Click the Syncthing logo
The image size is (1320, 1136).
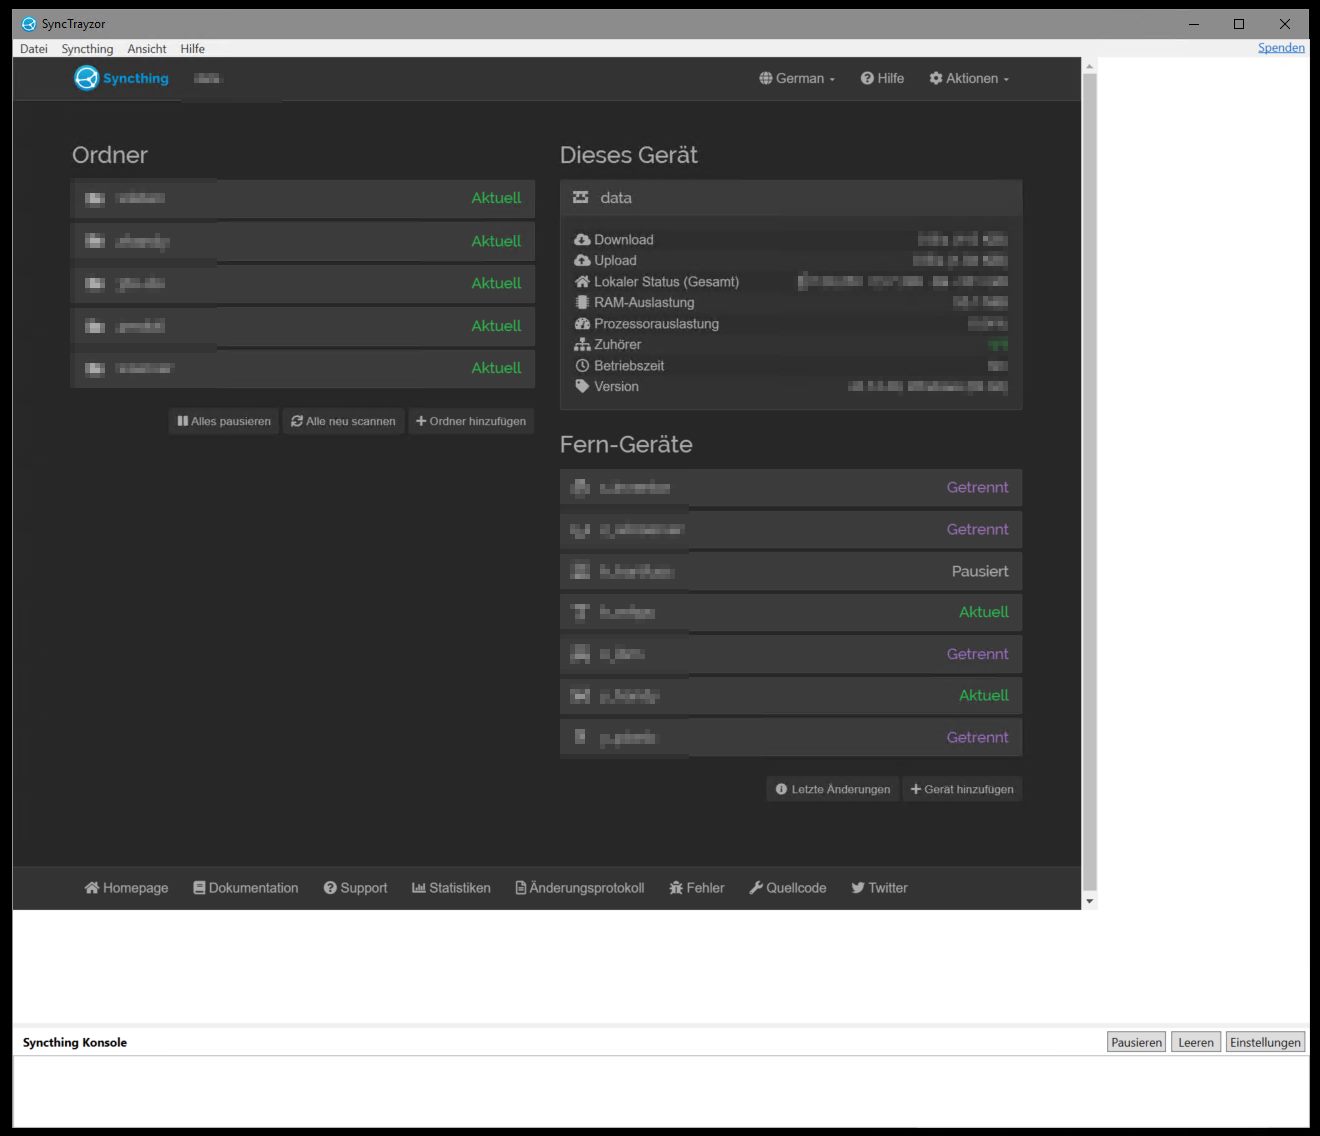coord(85,78)
